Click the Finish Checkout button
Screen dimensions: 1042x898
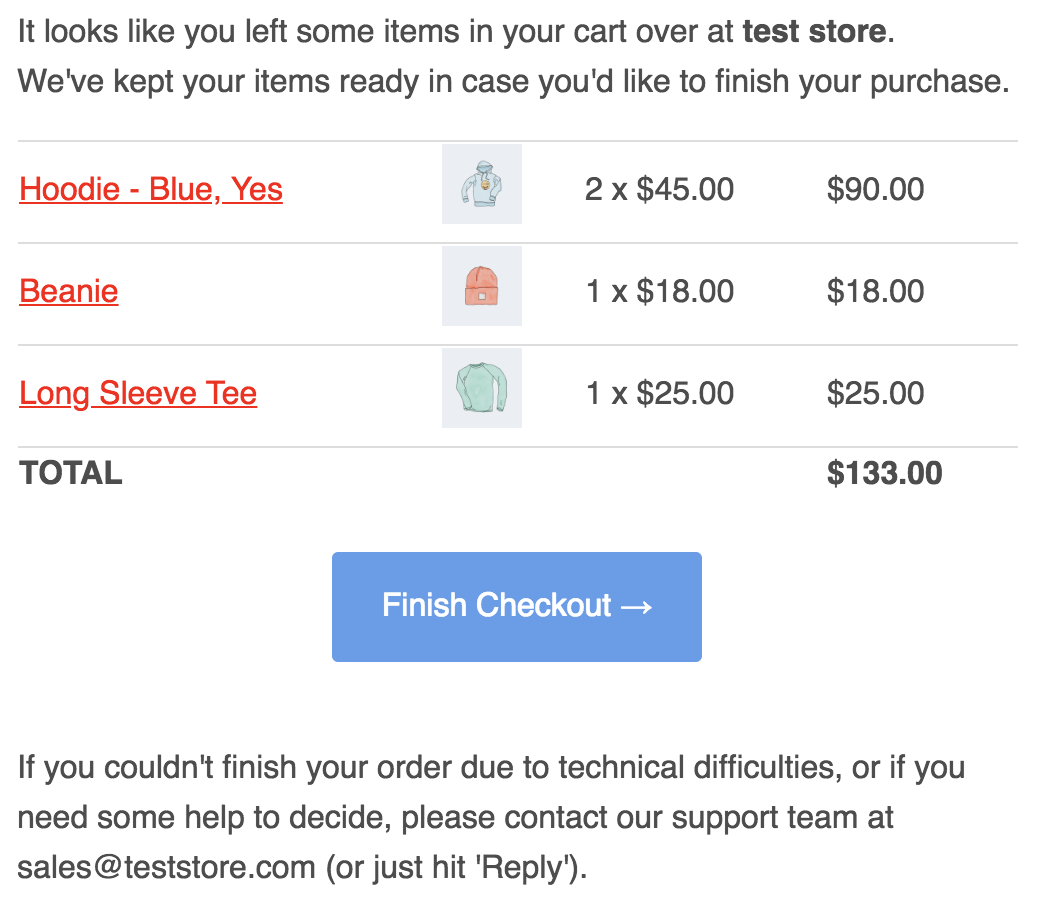[x=517, y=607]
